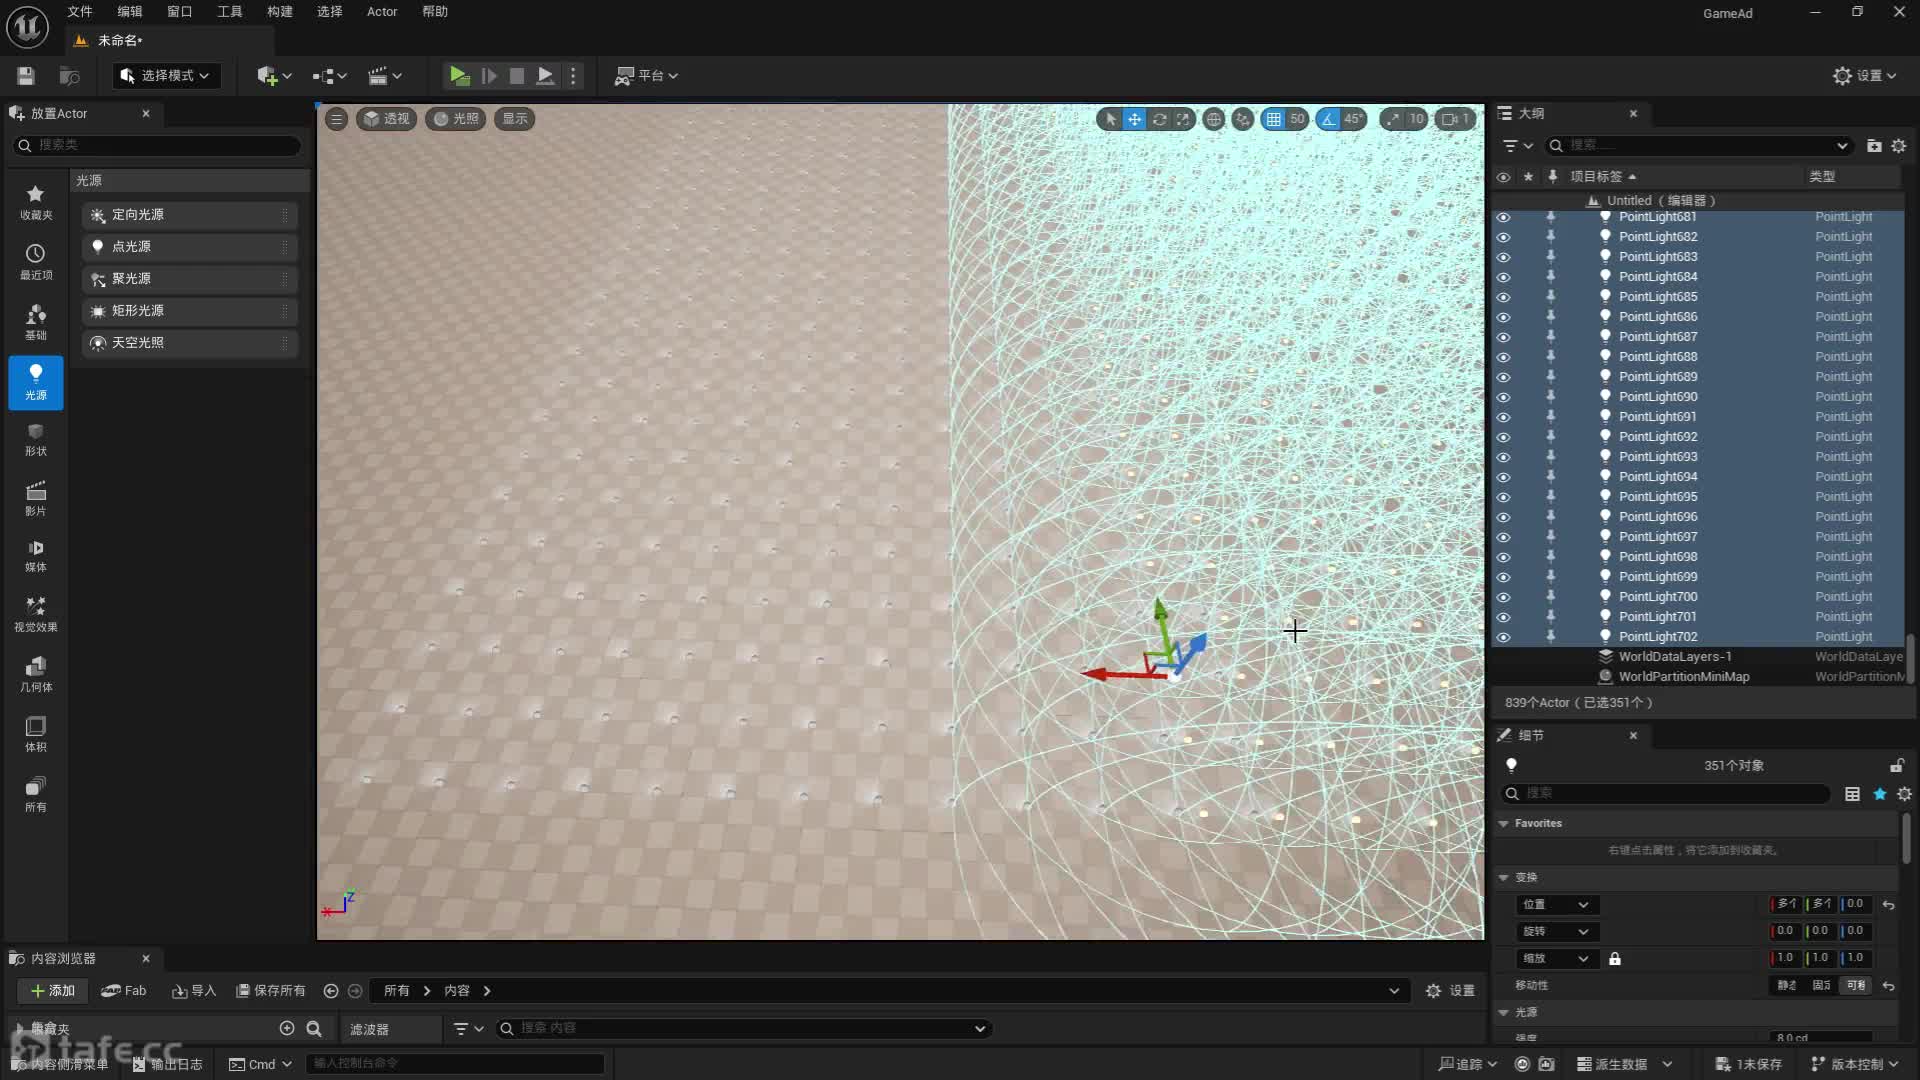Activate the rotate transform tool in the viewport
The height and width of the screenshot is (1080, 1920).
pos(1160,119)
